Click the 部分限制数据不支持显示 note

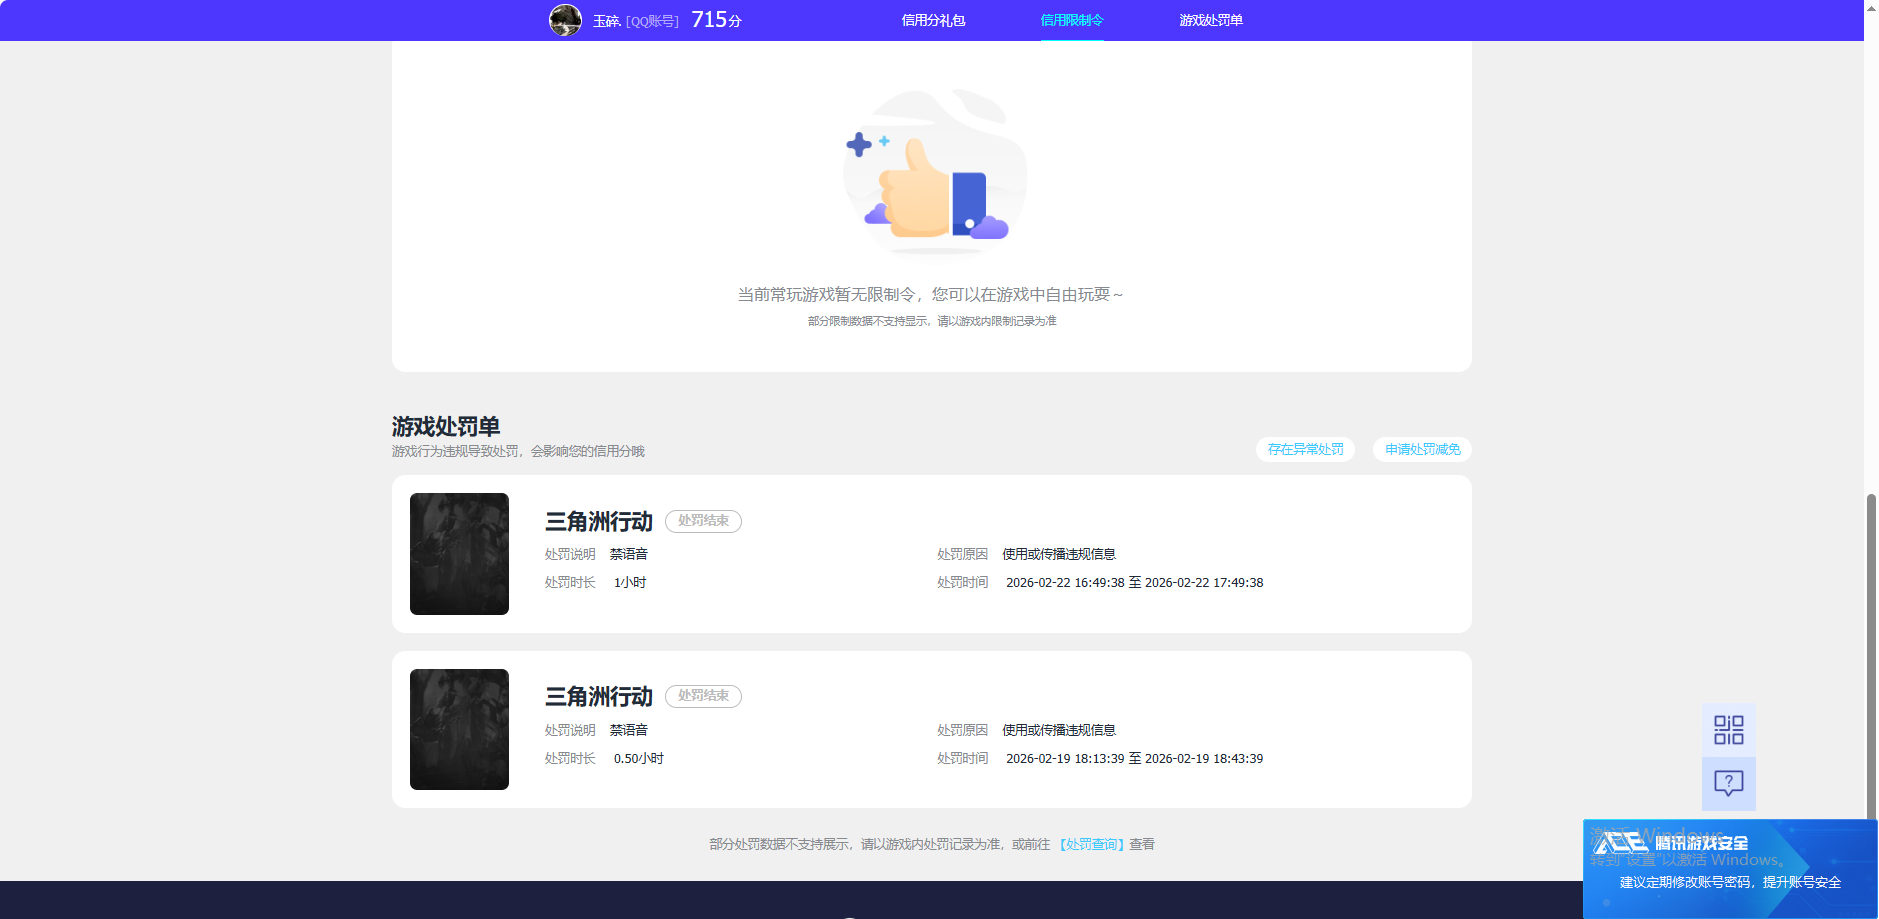[932, 321]
